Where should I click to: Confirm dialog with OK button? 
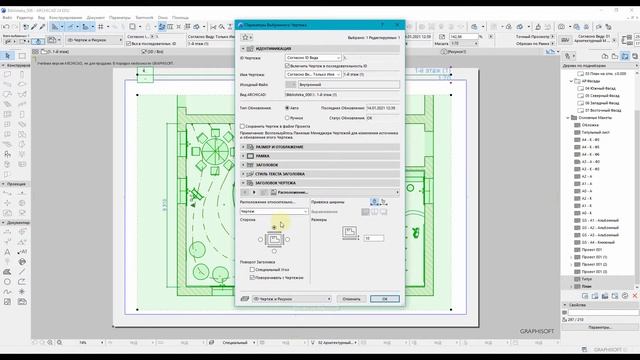(384, 299)
